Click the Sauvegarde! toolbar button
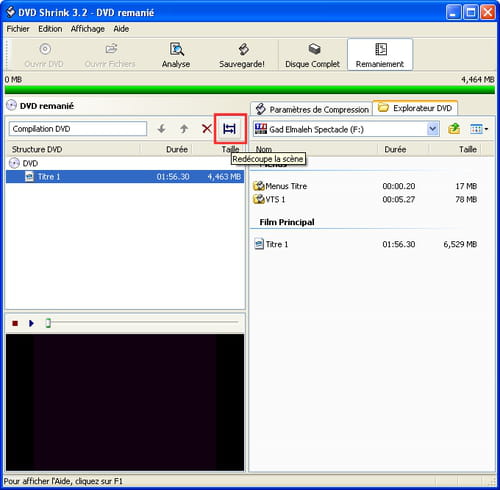 [x=242, y=55]
